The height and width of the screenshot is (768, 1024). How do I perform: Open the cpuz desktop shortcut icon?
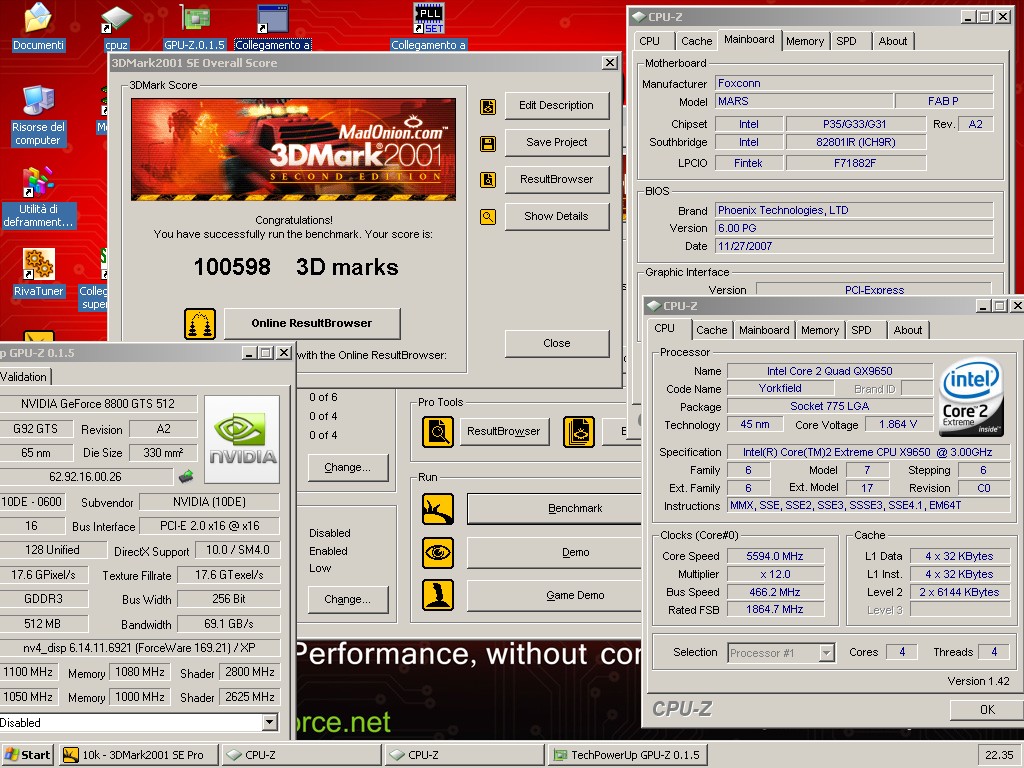pos(116,18)
